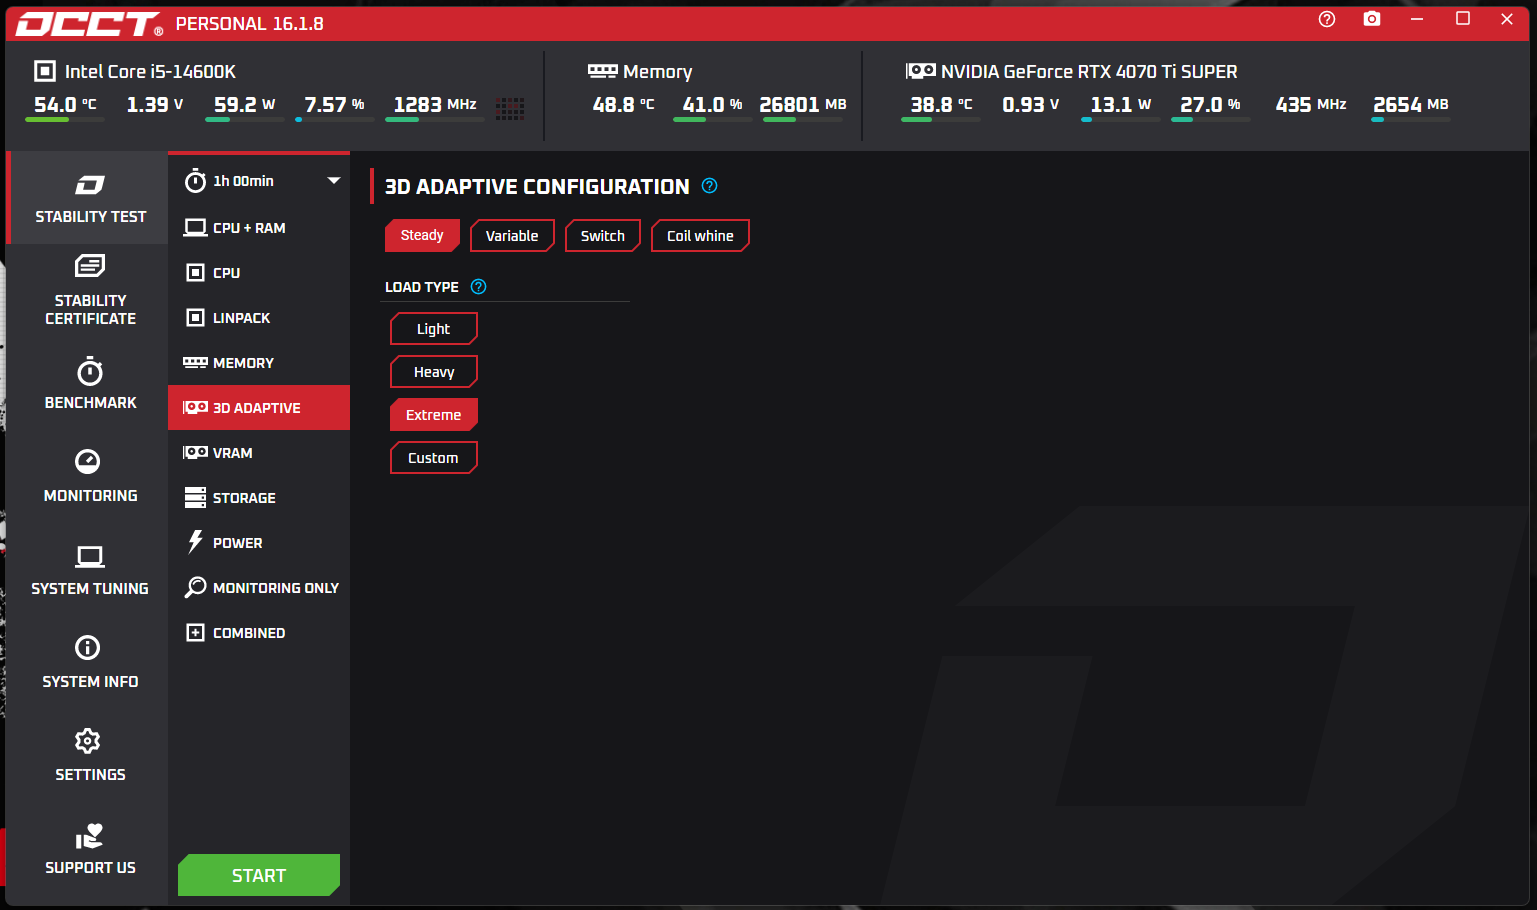
Task: Open the Stability Test section
Action: (89, 198)
